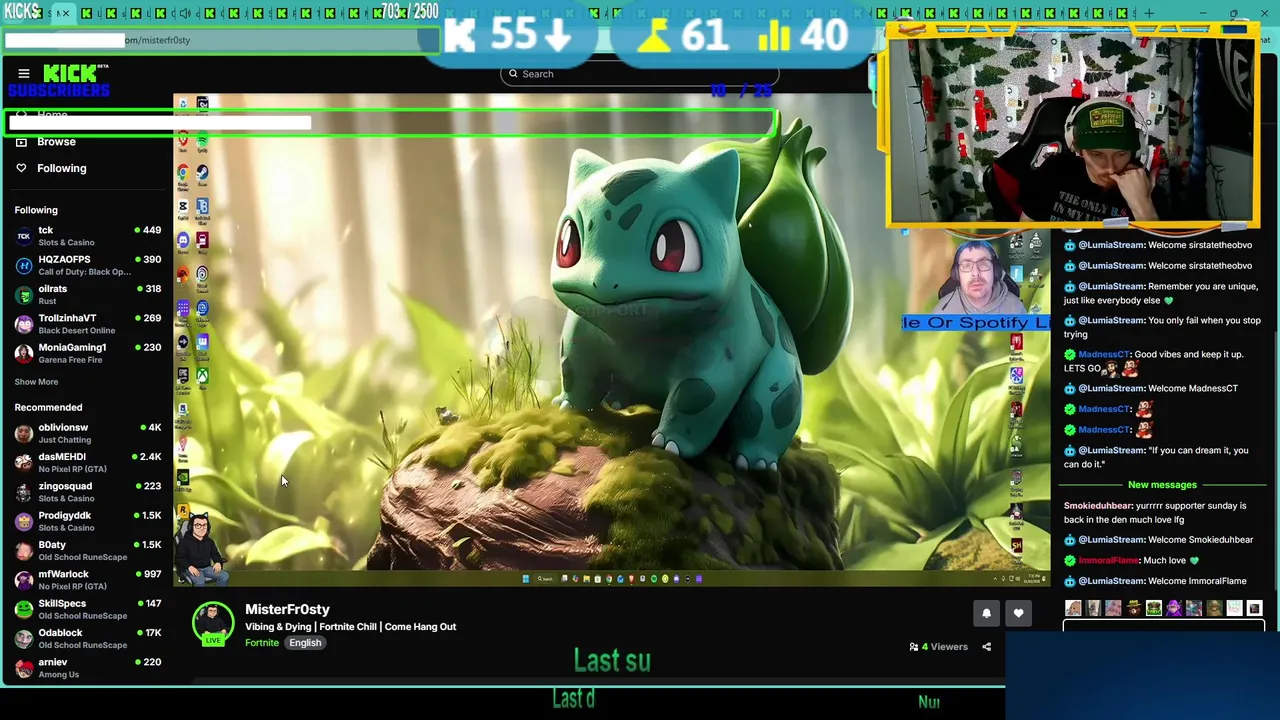Viewport: 1280px width, 720px height.
Task: Open dasMEHDI recommended channel
Action: (87, 462)
